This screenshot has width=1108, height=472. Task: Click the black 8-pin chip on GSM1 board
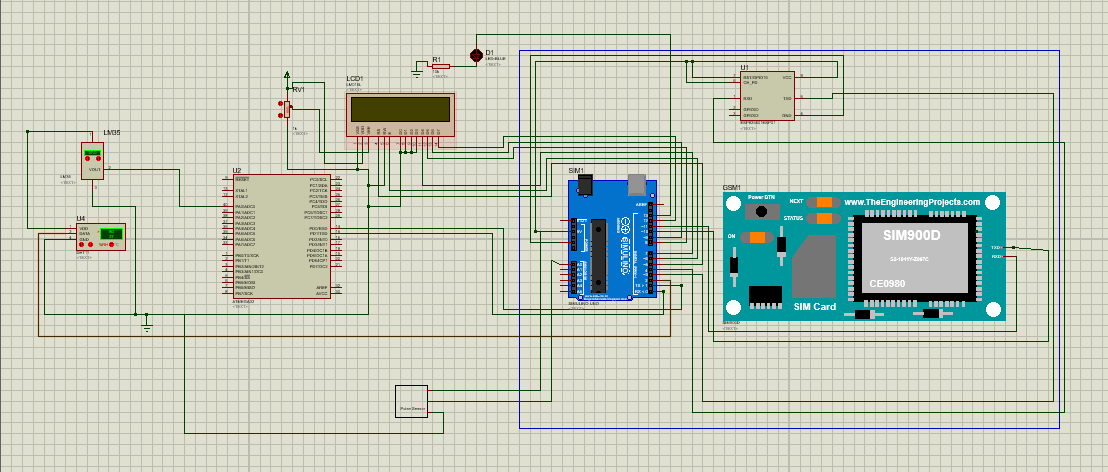[765, 297]
